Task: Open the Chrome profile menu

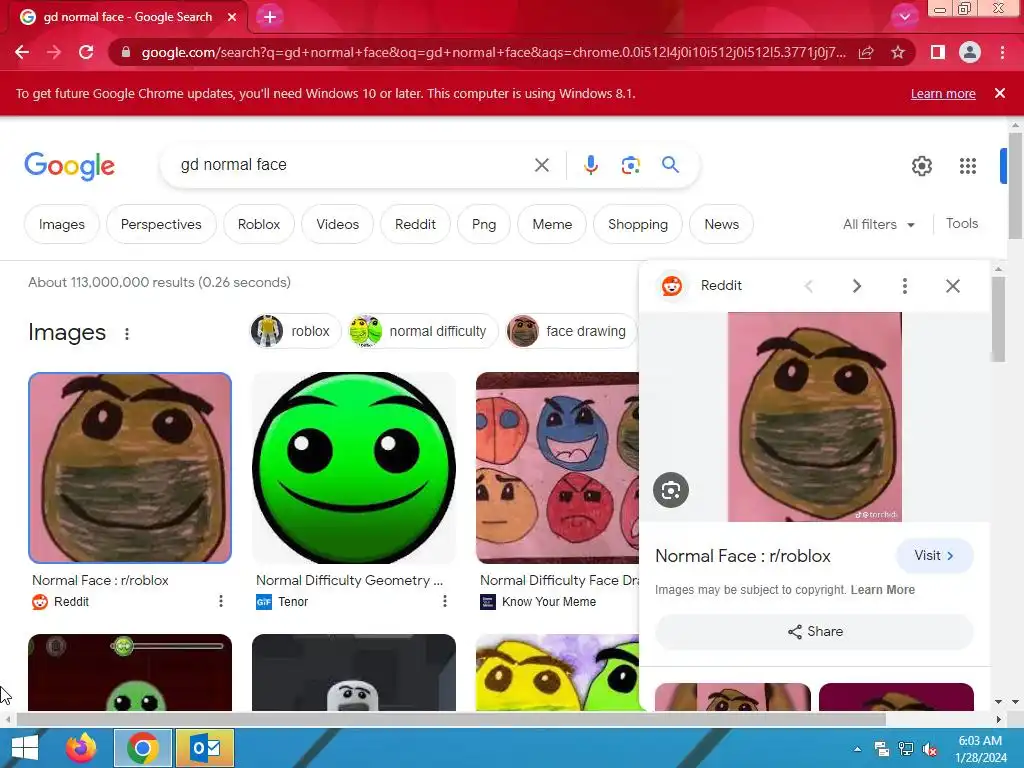Action: tap(970, 52)
